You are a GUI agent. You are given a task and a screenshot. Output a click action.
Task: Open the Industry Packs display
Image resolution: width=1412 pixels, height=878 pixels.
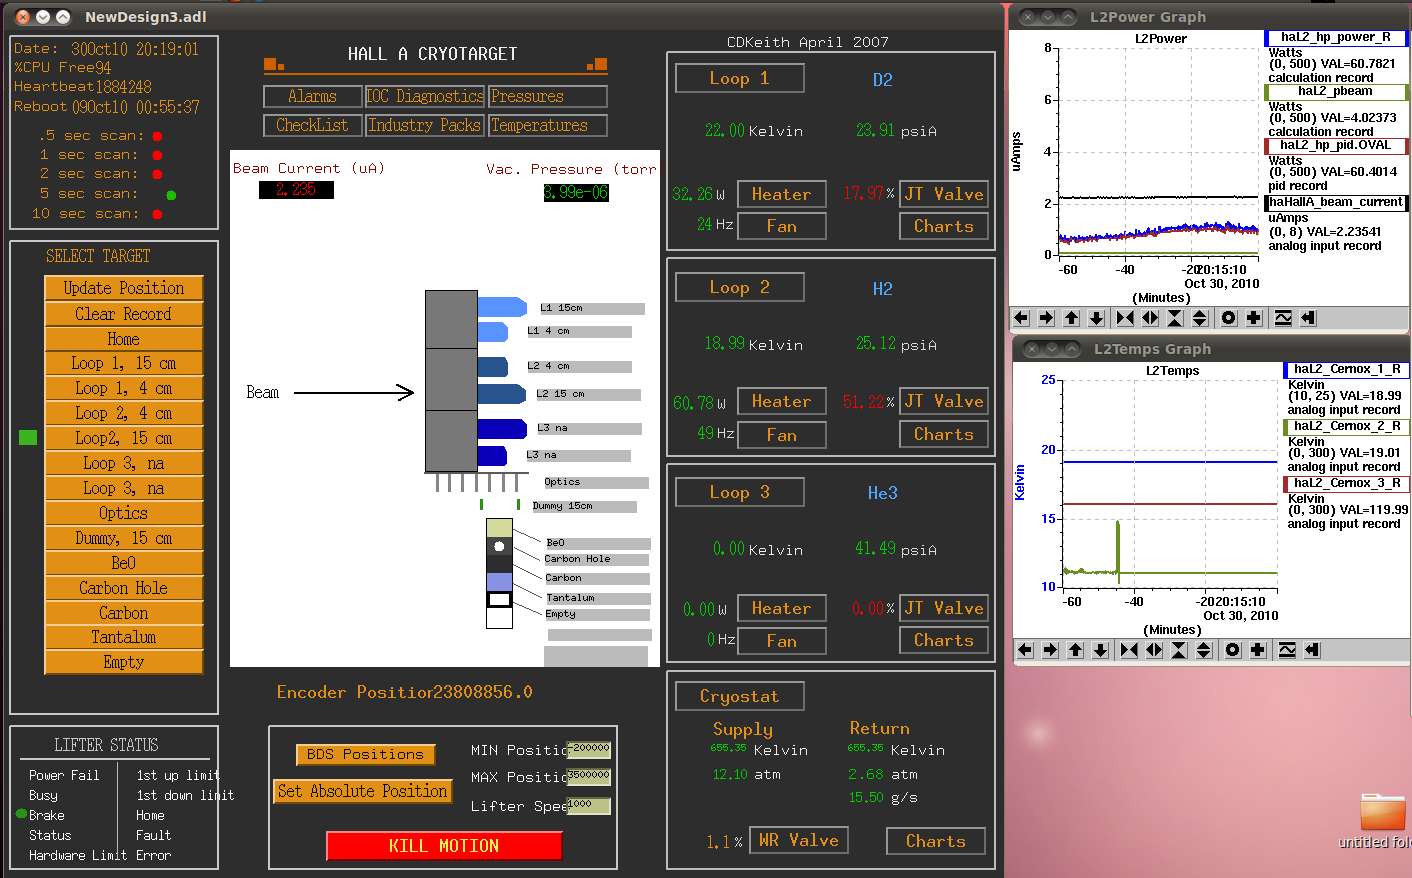coord(425,125)
